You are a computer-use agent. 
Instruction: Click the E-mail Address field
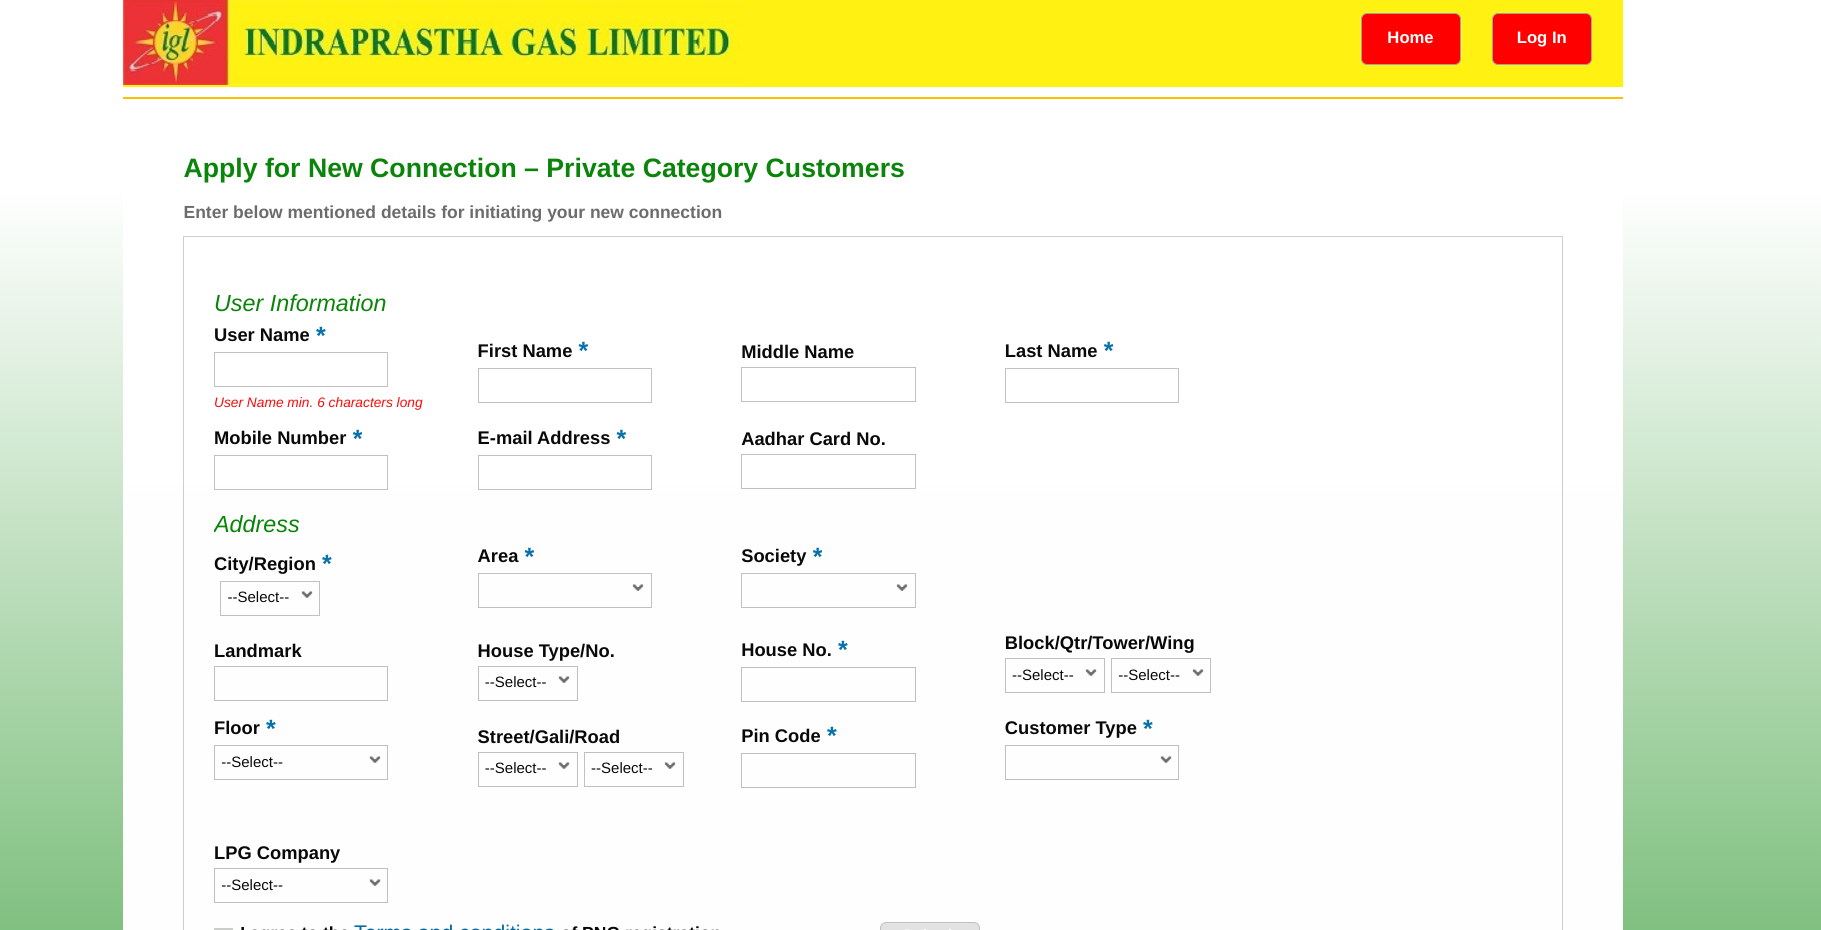(564, 473)
